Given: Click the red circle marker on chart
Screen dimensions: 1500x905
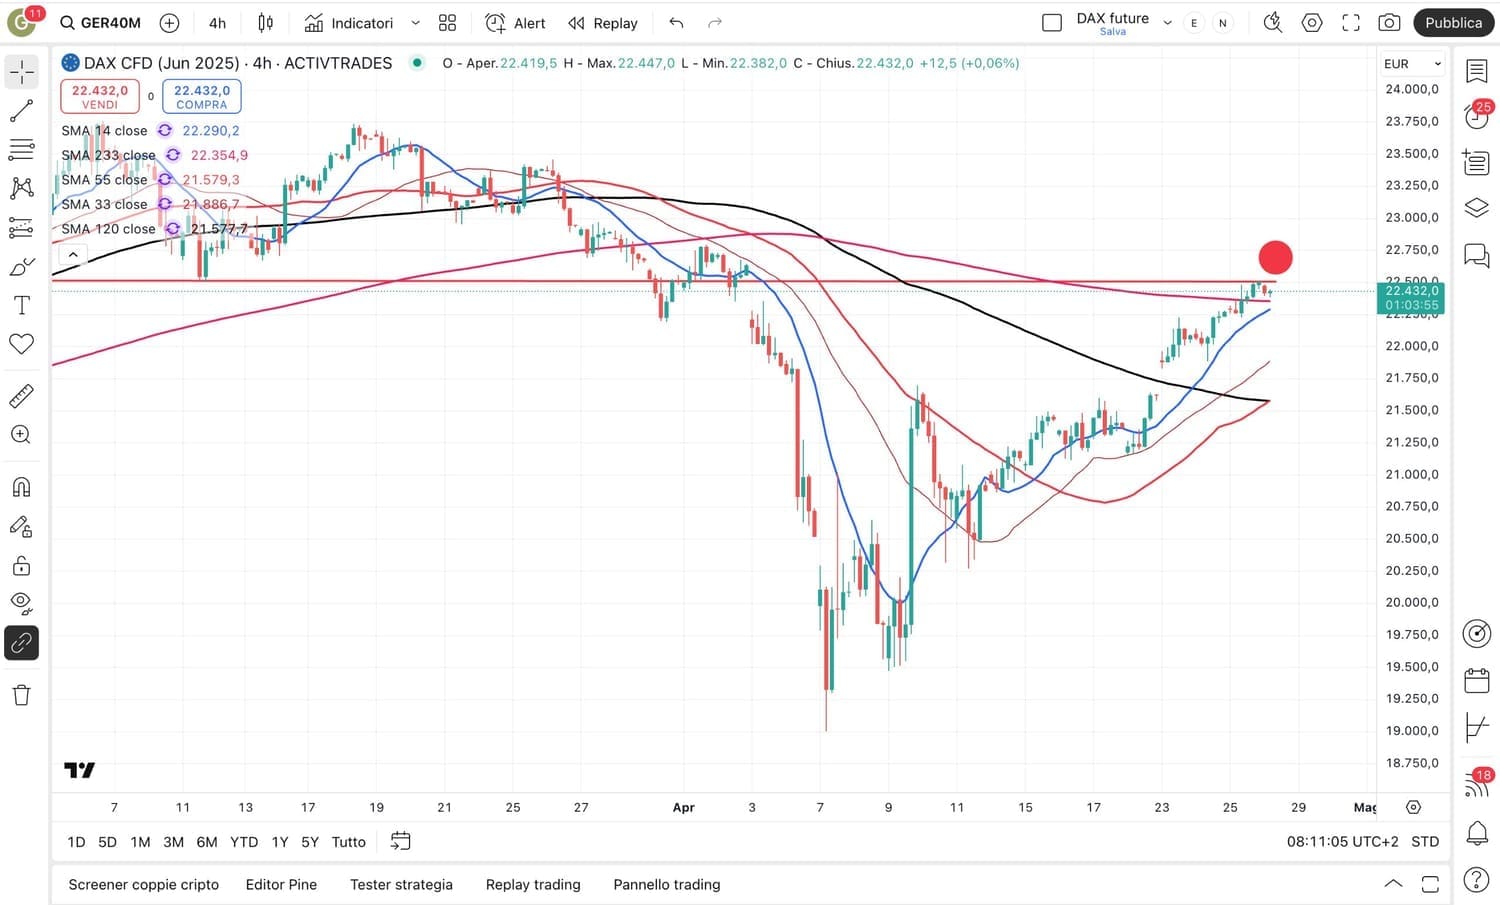Looking at the screenshot, I should click(x=1275, y=257).
